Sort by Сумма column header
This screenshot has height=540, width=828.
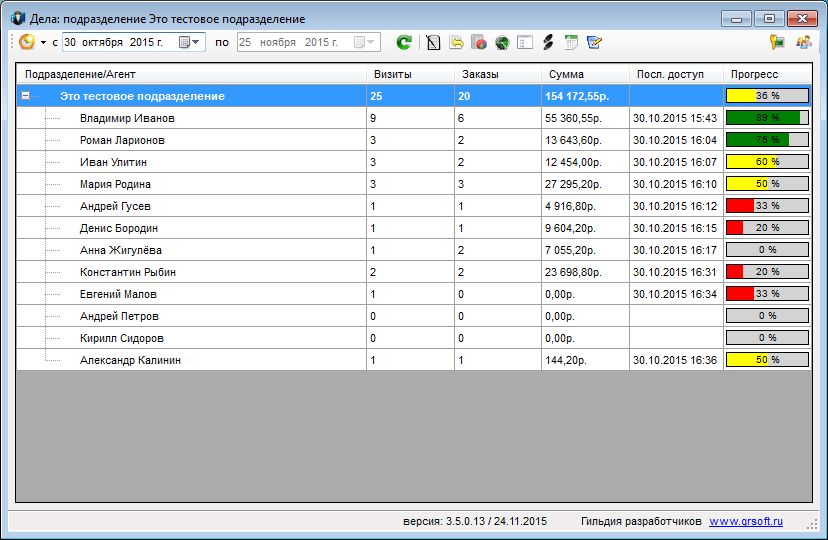click(586, 74)
